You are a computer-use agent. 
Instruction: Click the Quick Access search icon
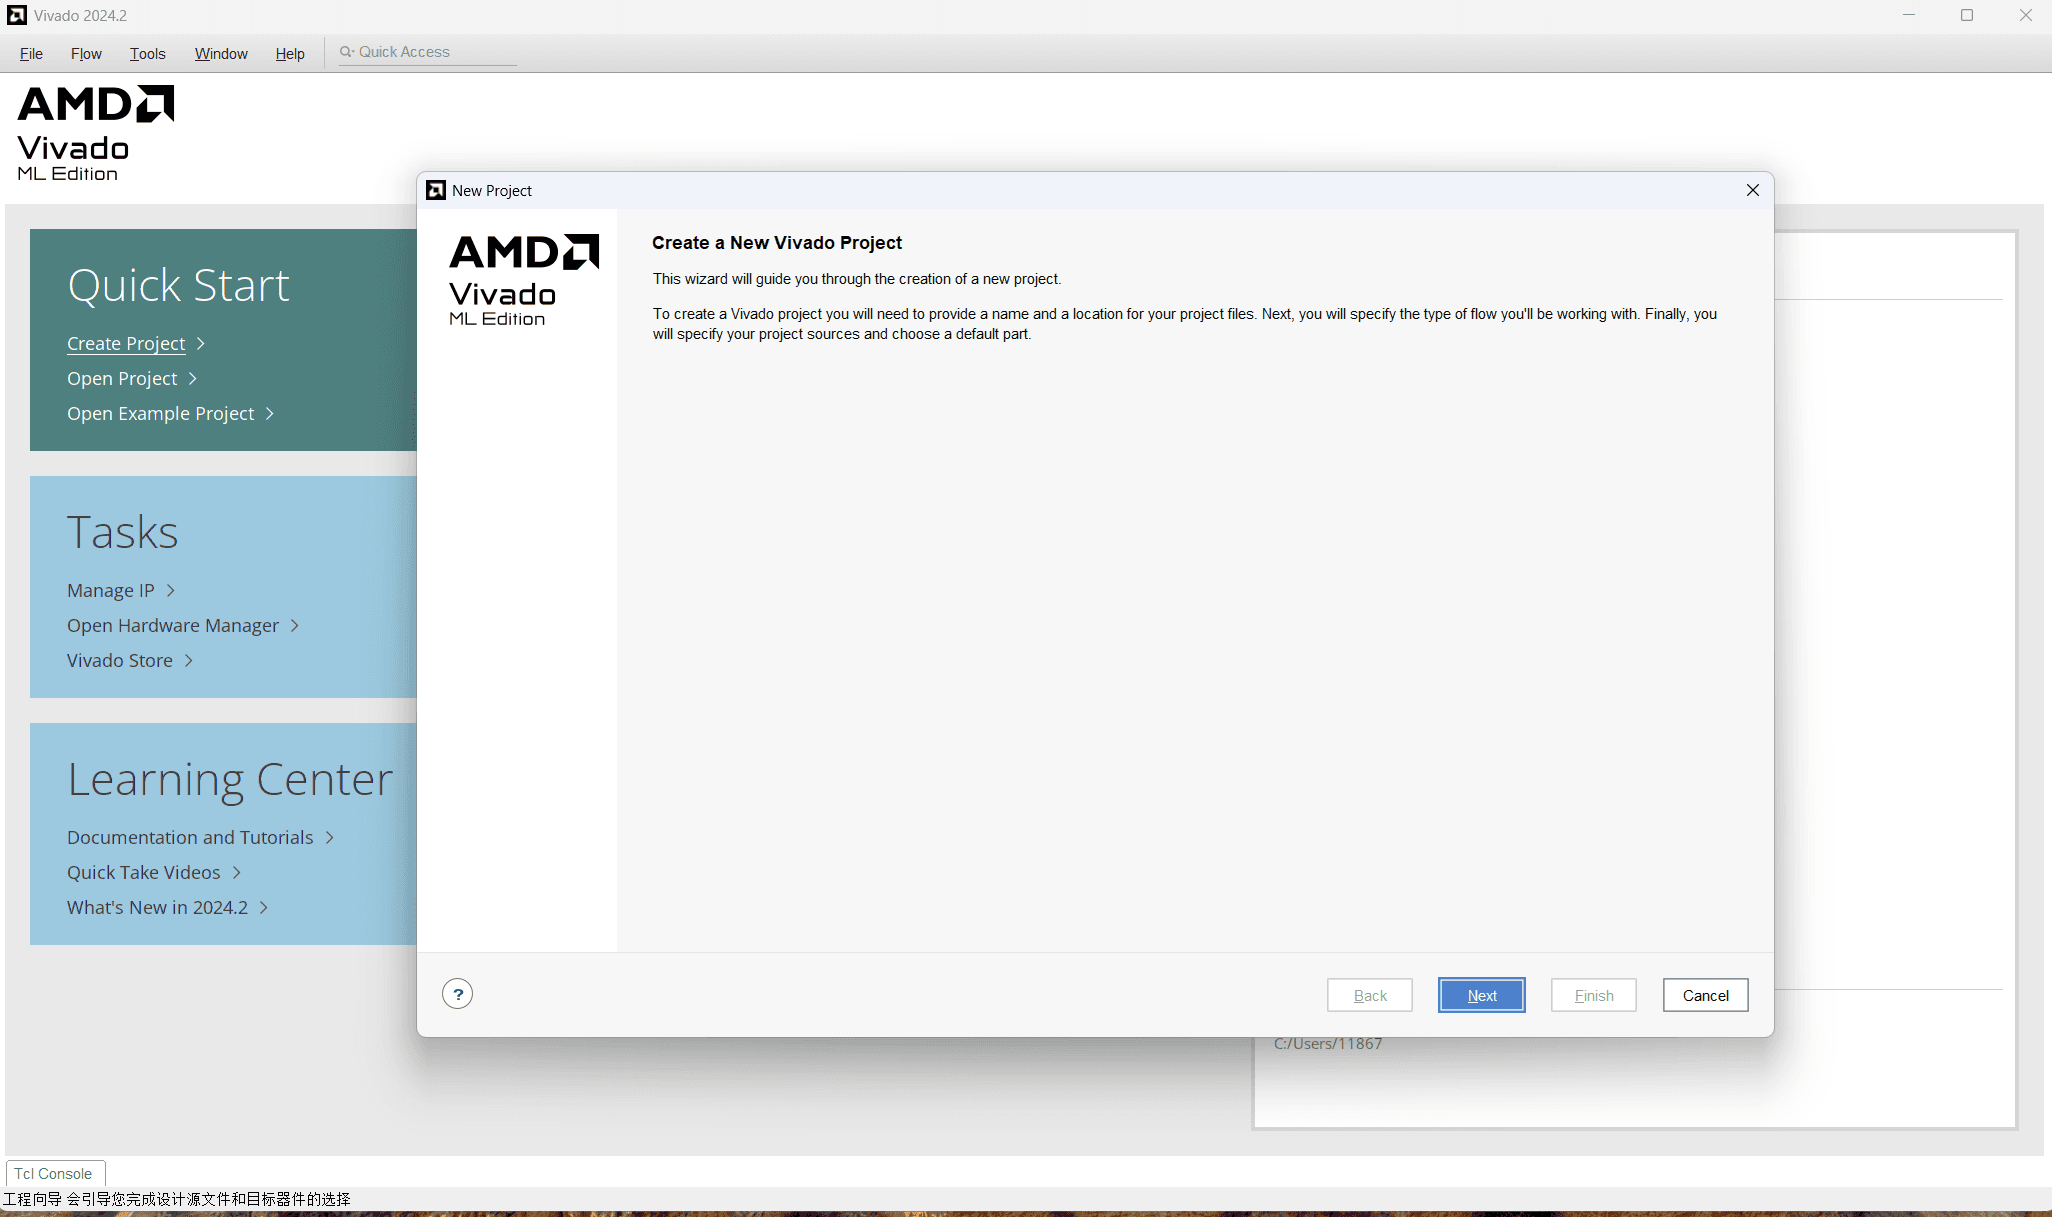click(346, 52)
